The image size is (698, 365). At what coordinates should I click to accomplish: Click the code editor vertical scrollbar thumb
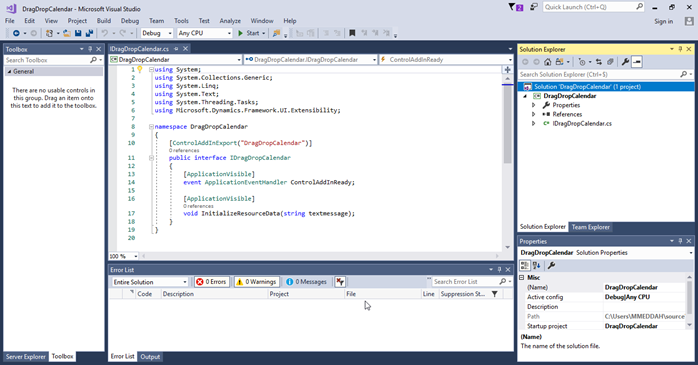tap(507, 124)
